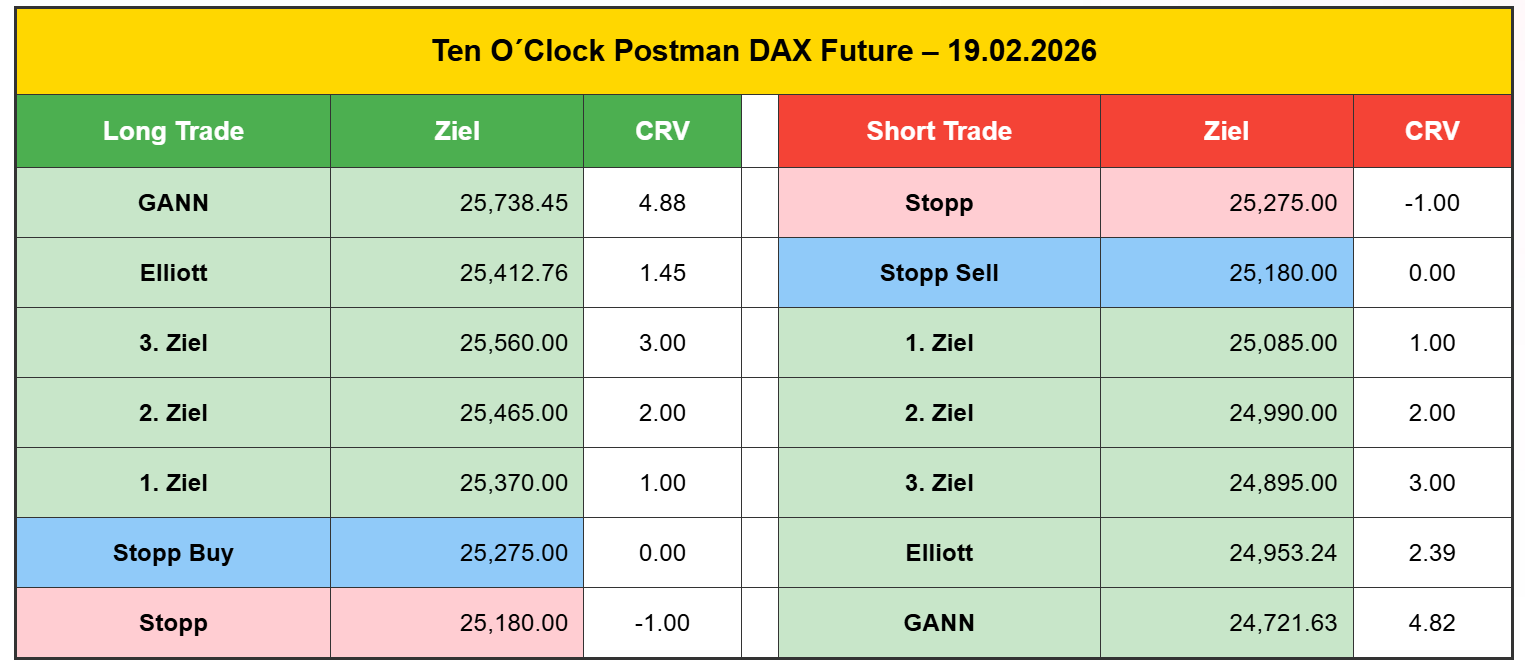Click the Long Trade Elliott target 25,412.76
Image resolution: width=1525 pixels, height=667 pixels.
(513, 273)
